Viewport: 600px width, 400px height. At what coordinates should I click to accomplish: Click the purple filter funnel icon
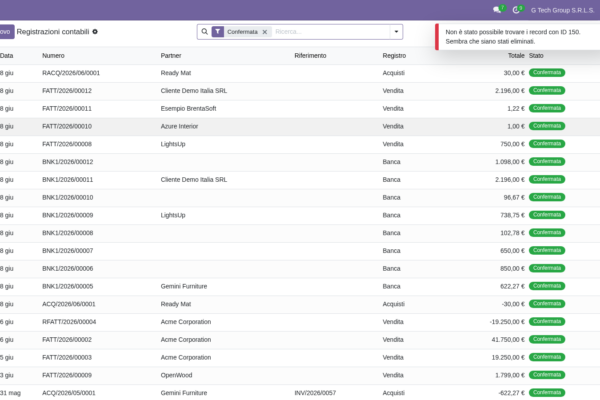pyautogui.click(x=217, y=32)
